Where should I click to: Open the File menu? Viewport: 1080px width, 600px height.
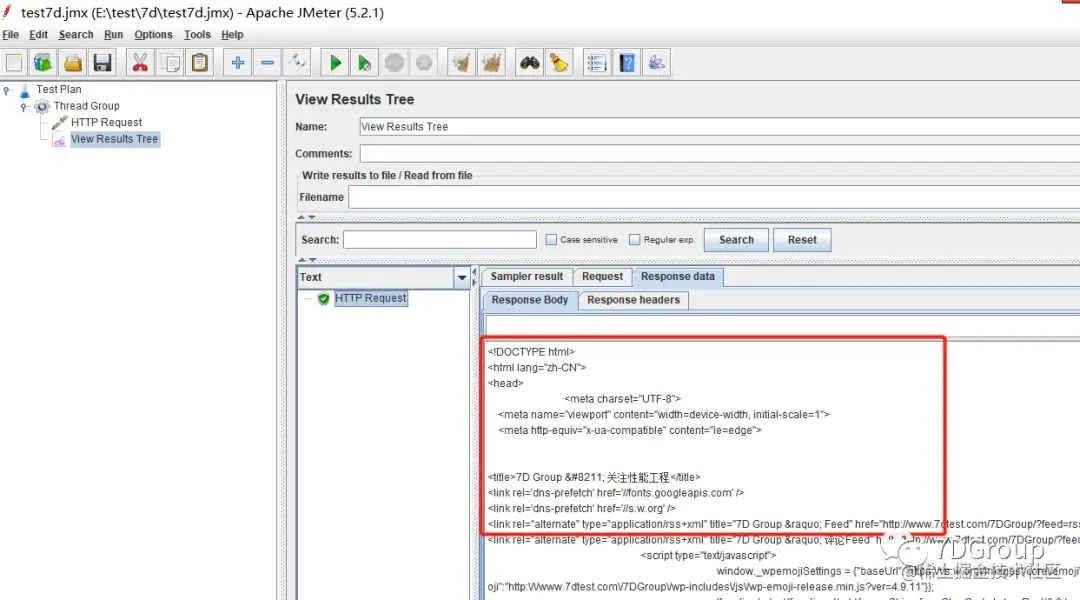point(10,34)
